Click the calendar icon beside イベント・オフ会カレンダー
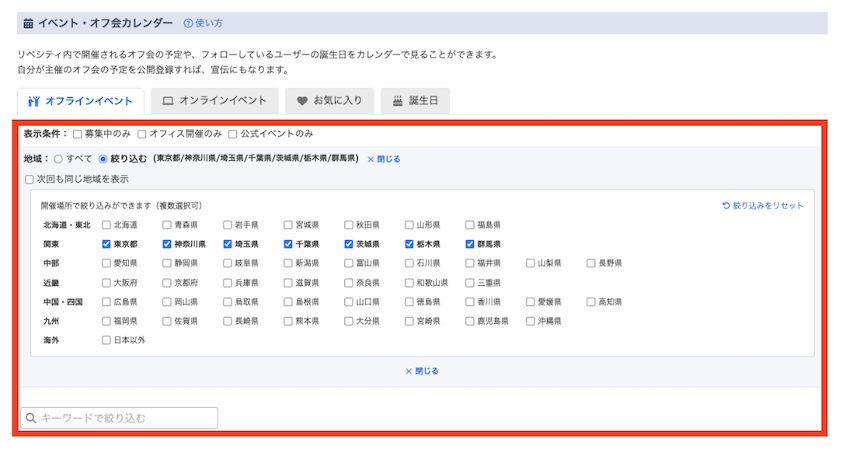Viewport: 848px width, 450px height. pyautogui.click(x=28, y=23)
